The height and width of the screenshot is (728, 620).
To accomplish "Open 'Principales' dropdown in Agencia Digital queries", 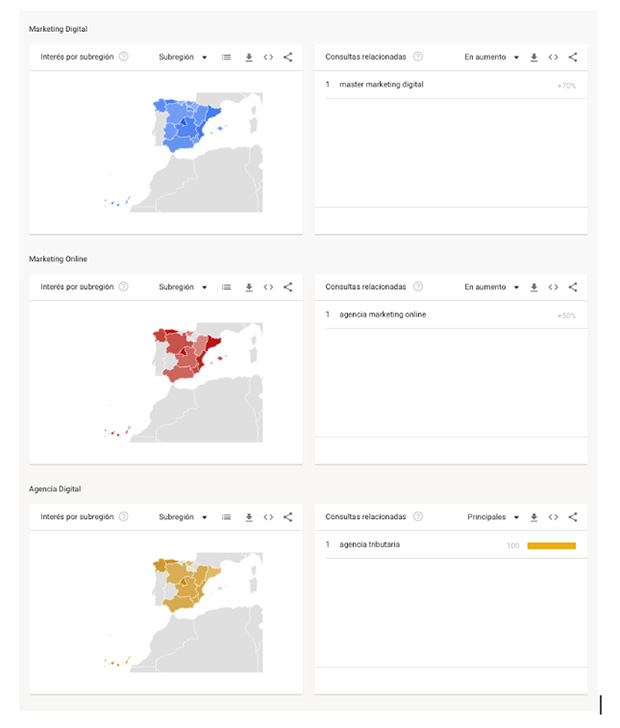I will pos(493,517).
